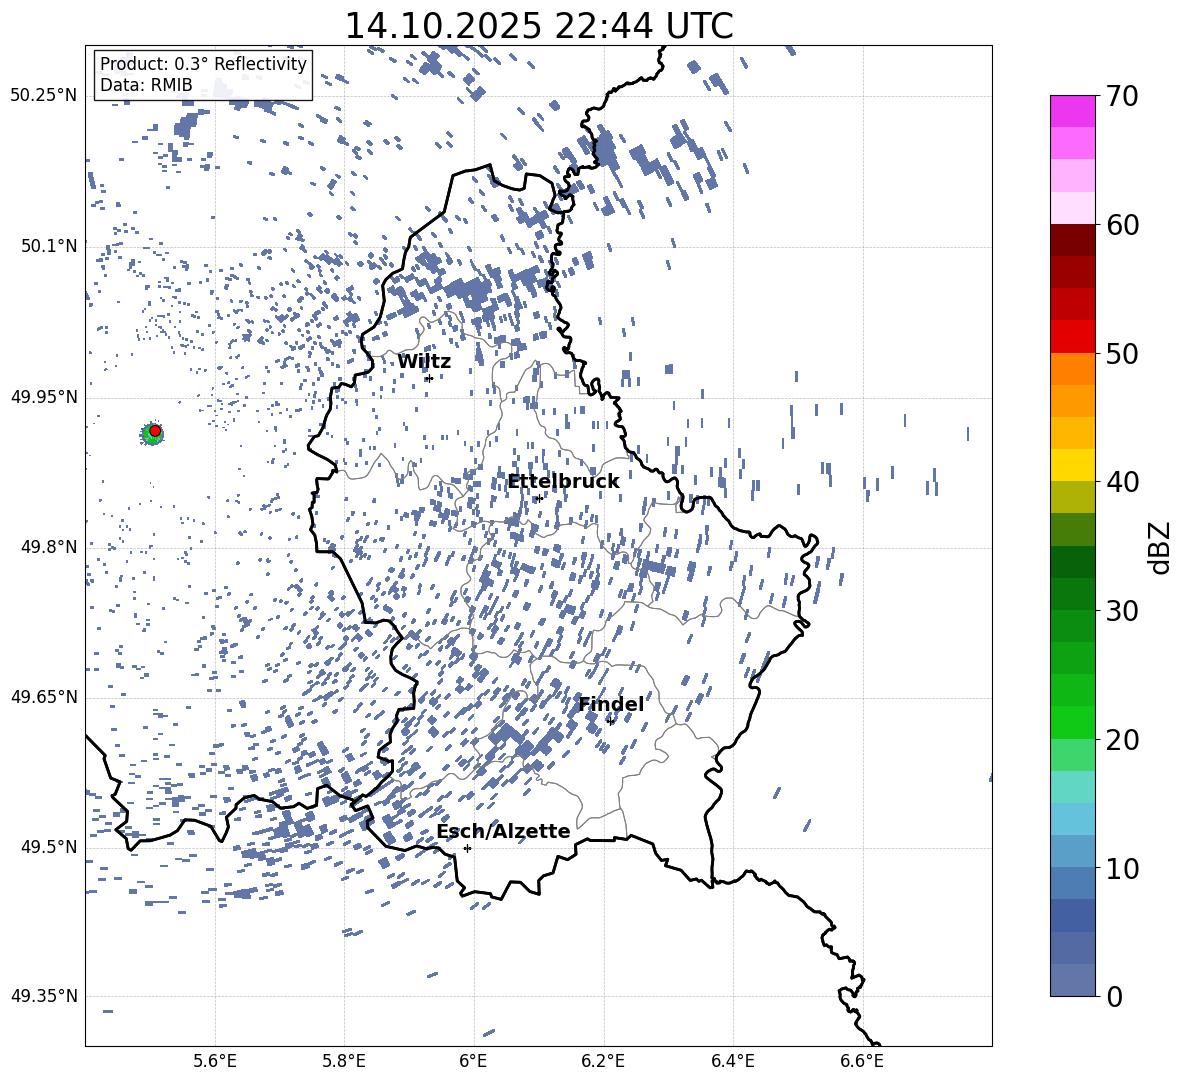Click the 49.5°N latitude axis label
The height and width of the screenshot is (1081, 1184).
(49, 847)
